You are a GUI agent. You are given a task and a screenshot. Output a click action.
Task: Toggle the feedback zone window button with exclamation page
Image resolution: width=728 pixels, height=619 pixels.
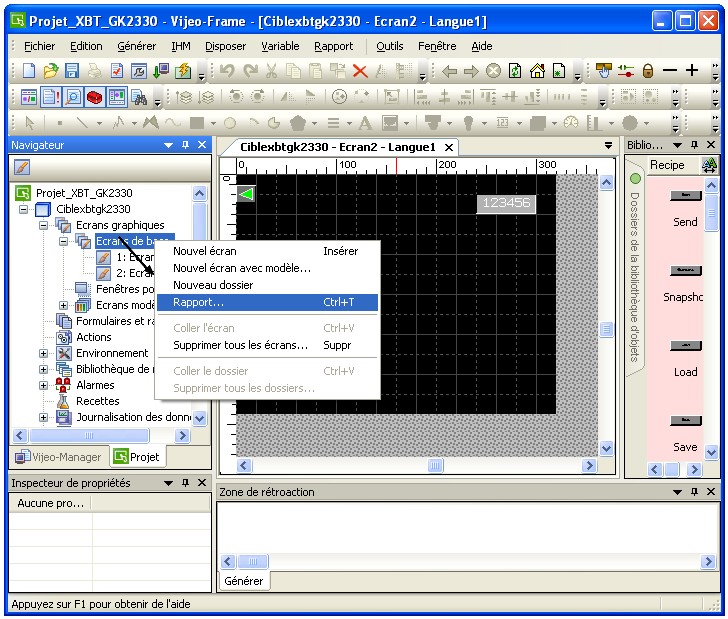click(50, 97)
